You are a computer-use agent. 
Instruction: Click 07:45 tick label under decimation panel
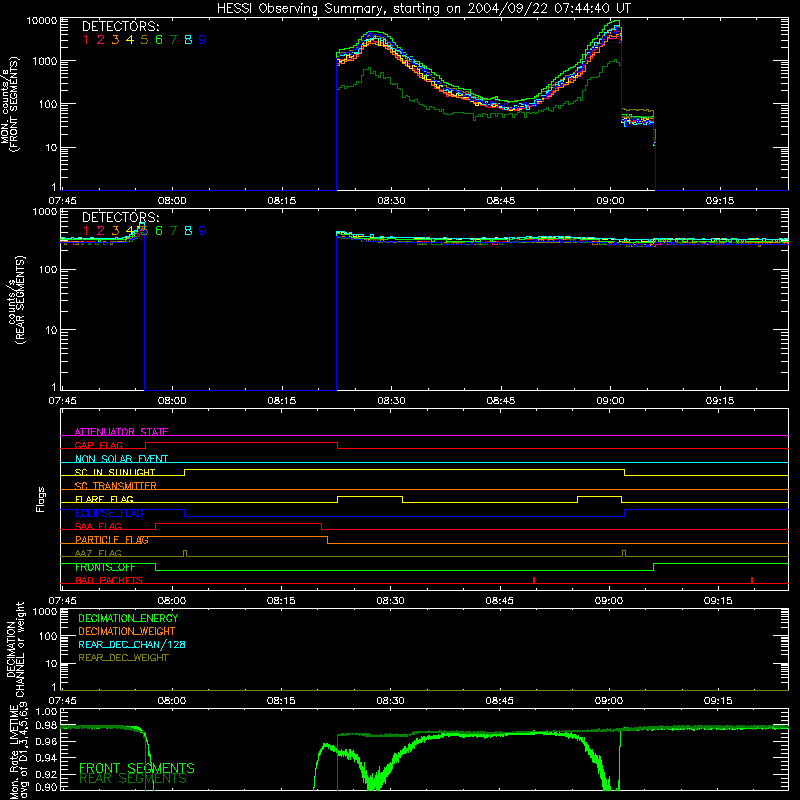62,701
